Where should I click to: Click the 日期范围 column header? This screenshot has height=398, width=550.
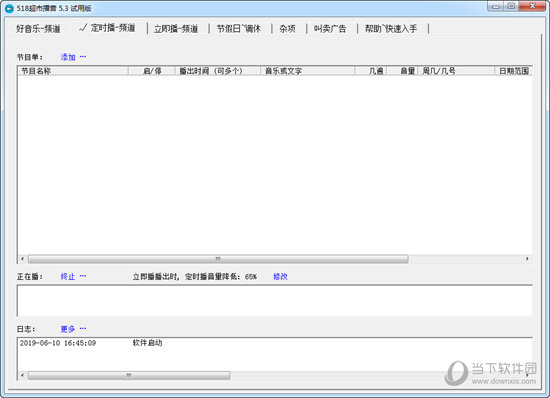(x=514, y=71)
